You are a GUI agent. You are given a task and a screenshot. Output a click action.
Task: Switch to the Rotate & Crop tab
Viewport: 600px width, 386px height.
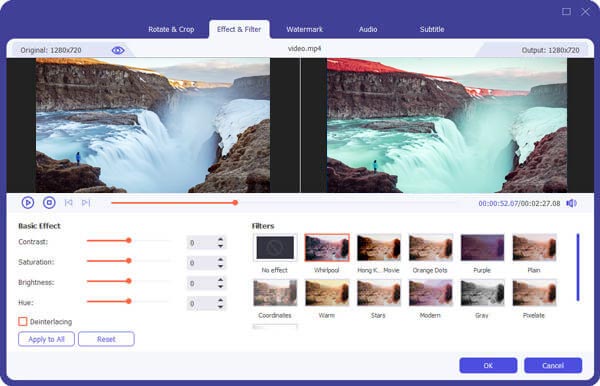click(x=171, y=29)
